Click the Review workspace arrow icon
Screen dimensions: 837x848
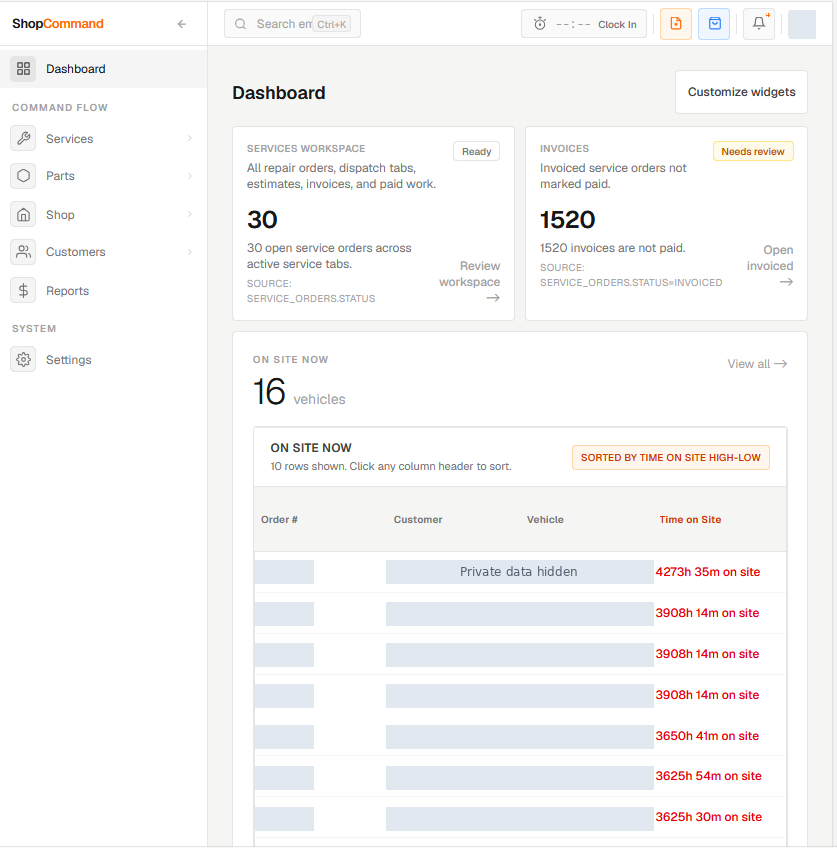pos(493,298)
